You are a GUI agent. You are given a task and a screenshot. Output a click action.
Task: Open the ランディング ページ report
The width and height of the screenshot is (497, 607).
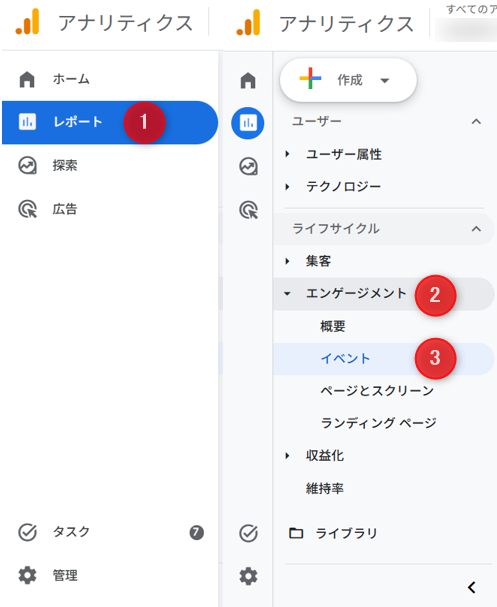click(x=379, y=423)
